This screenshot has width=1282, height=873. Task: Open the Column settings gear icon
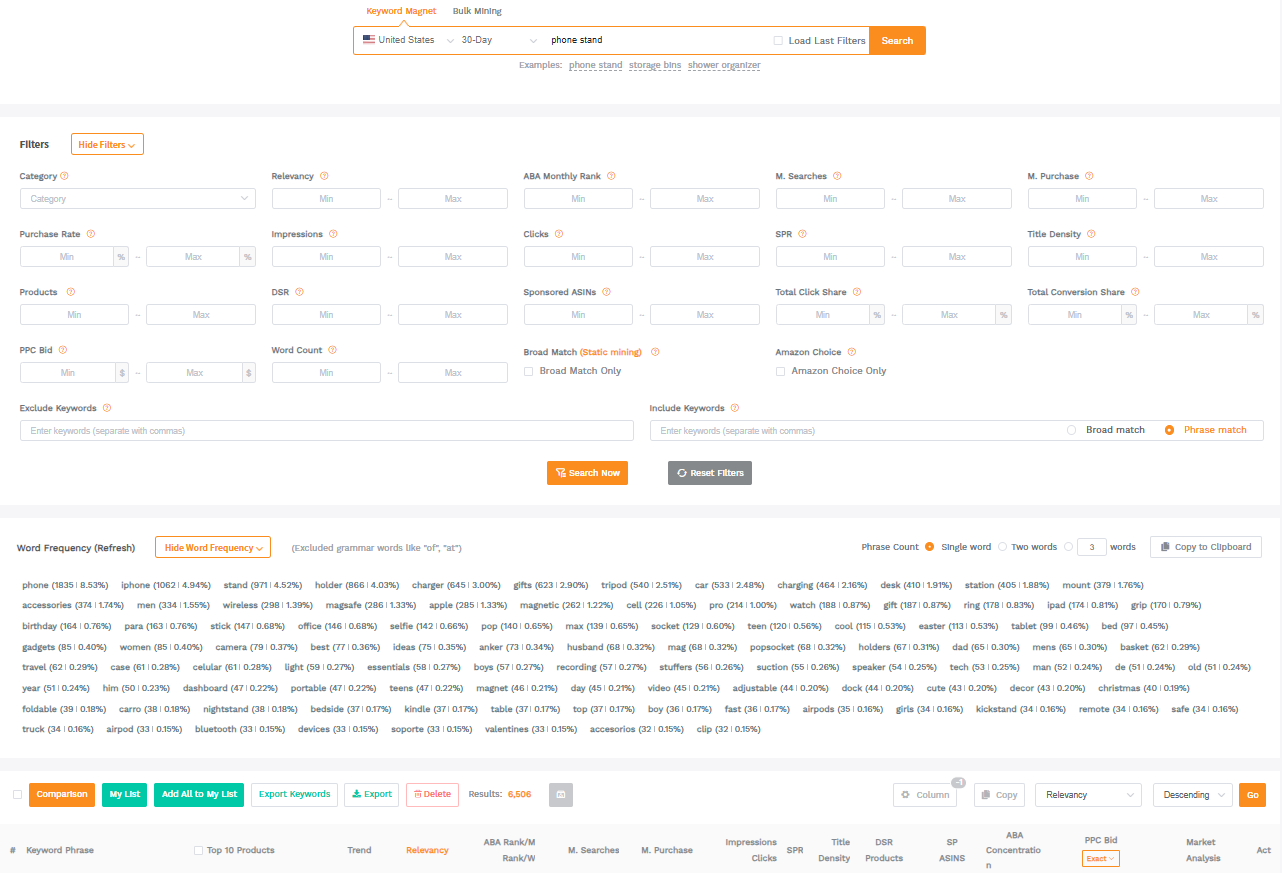coord(908,794)
